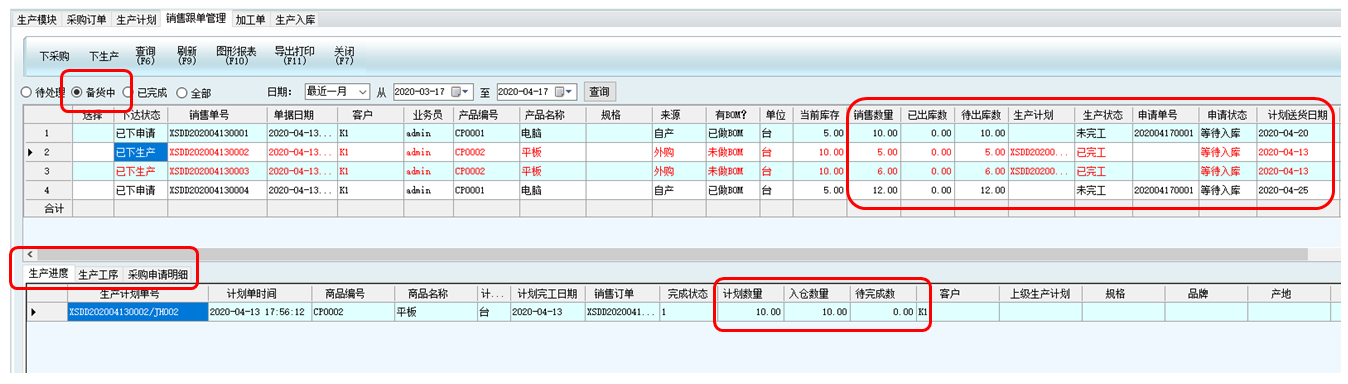This screenshot has height=384, width=1348.
Task: Click the 关闭 (F7) toolbar item
Action: click(343, 55)
